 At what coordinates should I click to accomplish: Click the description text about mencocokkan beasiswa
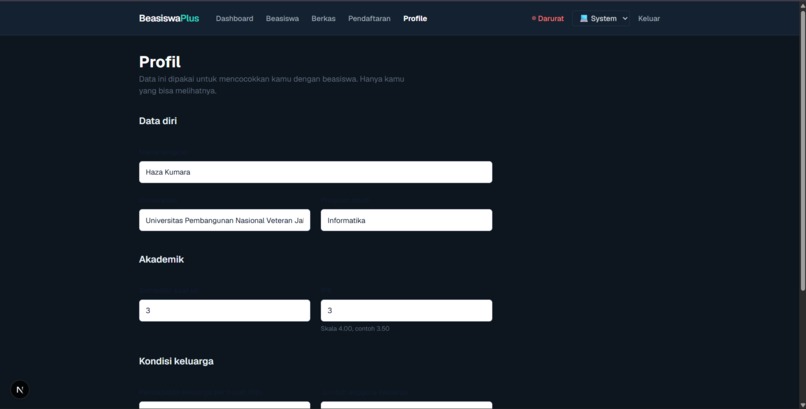271,85
